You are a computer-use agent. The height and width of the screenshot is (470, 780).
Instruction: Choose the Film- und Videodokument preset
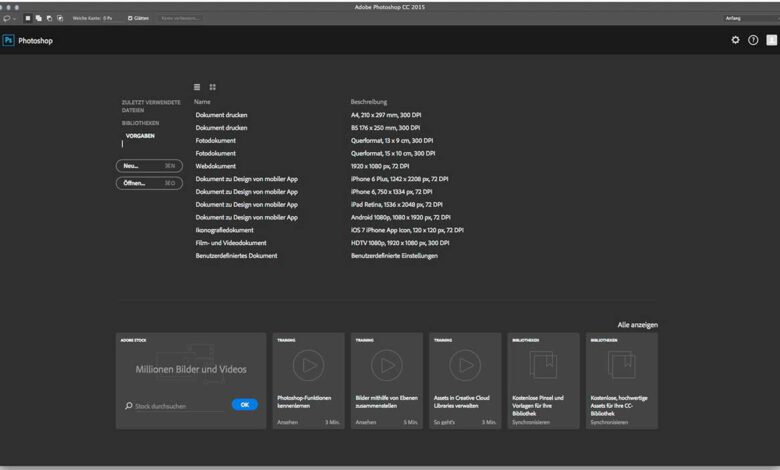click(x=231, y=243)
